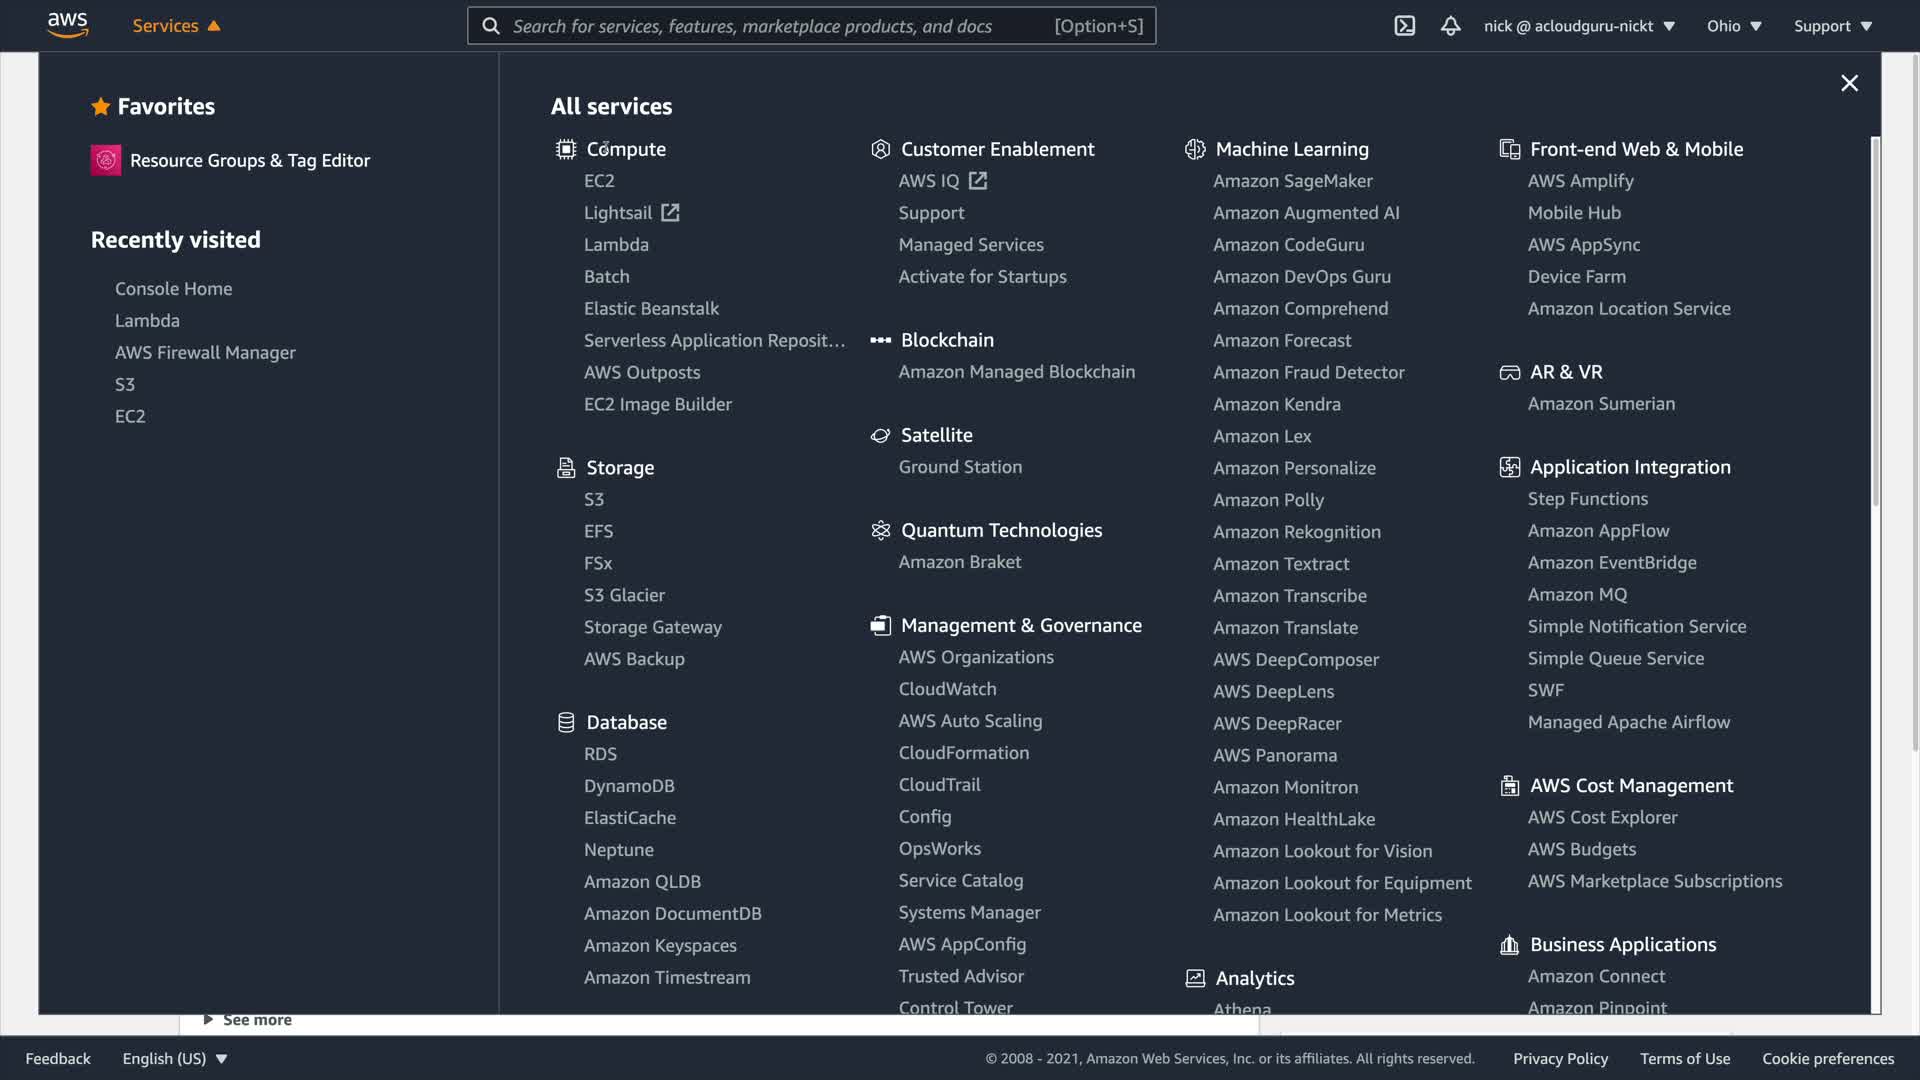Screen dimensions: 1920x1080
Task: Click the Analytics chart icon
Action: [1195, 978]
